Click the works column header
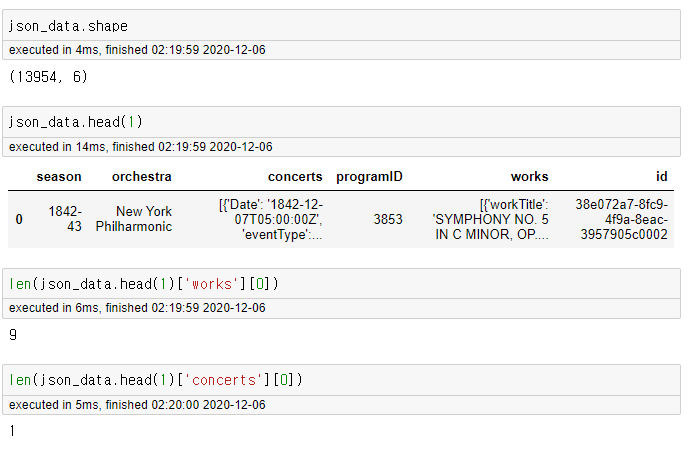Viewport: 690px width, 451px height. (x=529, y=177)
